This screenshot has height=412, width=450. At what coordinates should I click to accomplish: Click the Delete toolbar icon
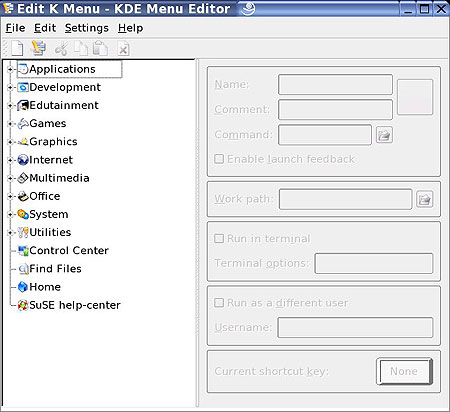click(x=123, y=49)
